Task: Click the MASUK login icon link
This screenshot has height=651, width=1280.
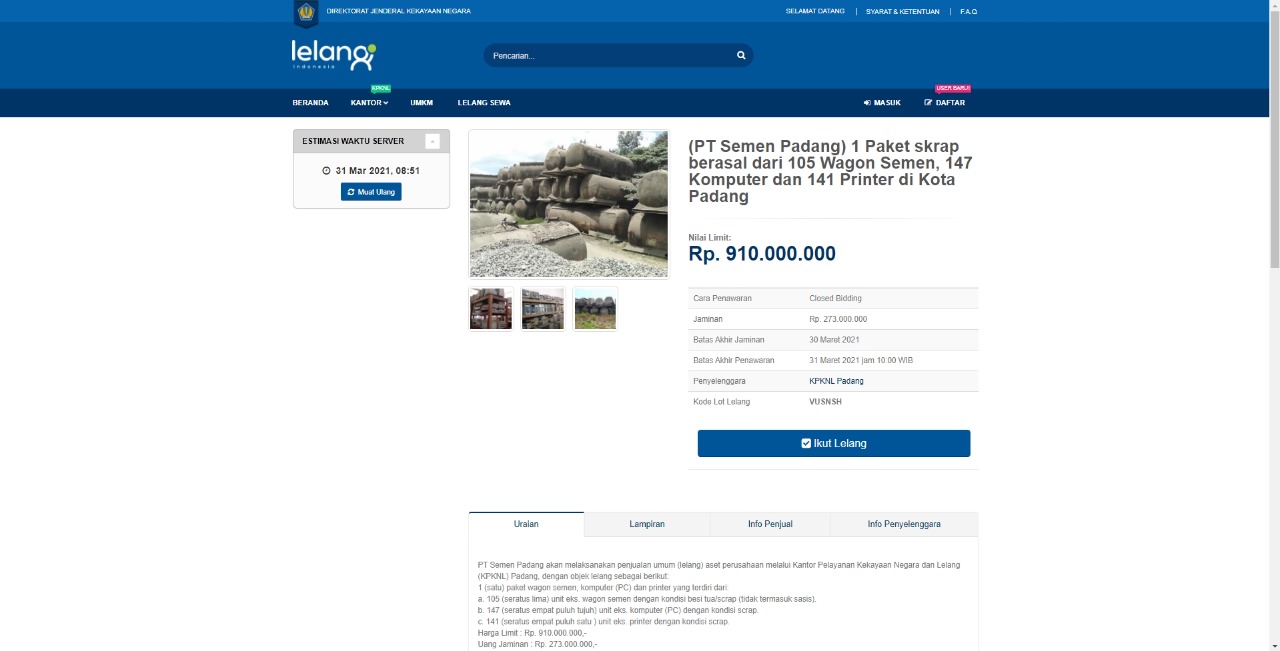Action: coord(882,103)
